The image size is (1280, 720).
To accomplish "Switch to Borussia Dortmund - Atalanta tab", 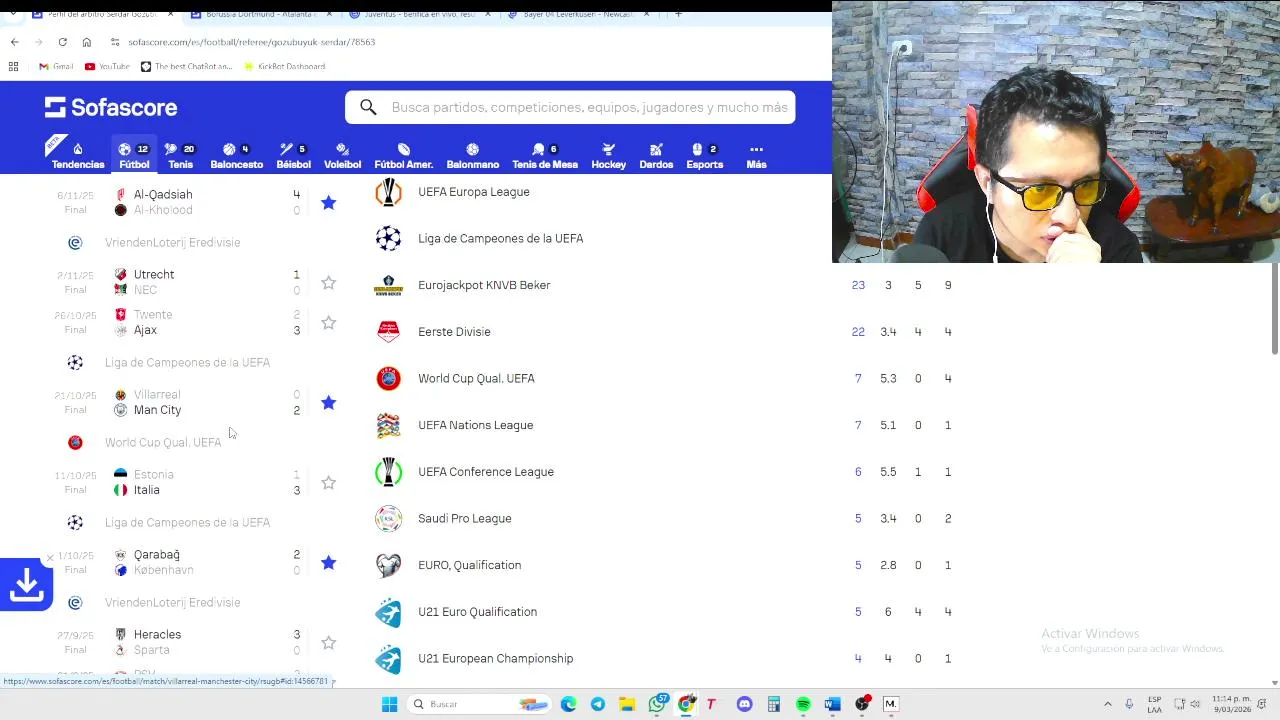I will 260,14.
